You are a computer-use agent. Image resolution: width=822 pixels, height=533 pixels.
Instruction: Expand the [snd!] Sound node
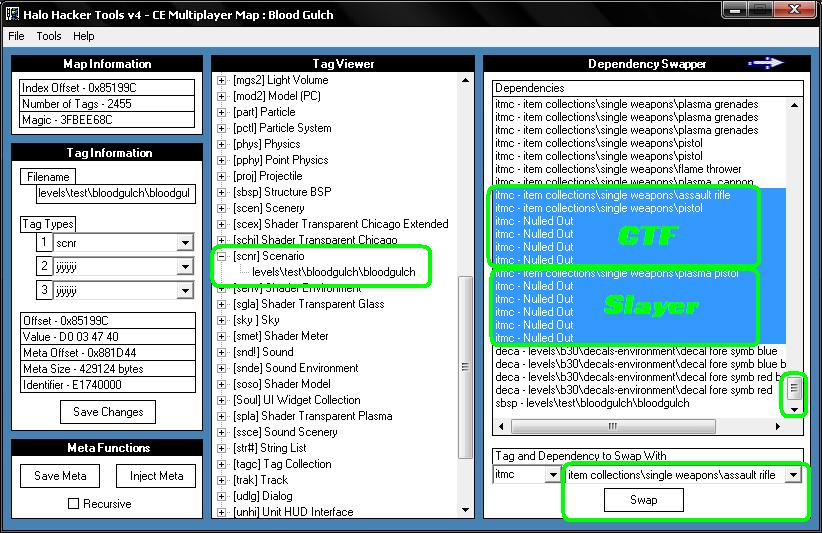[x=222, y=352]
